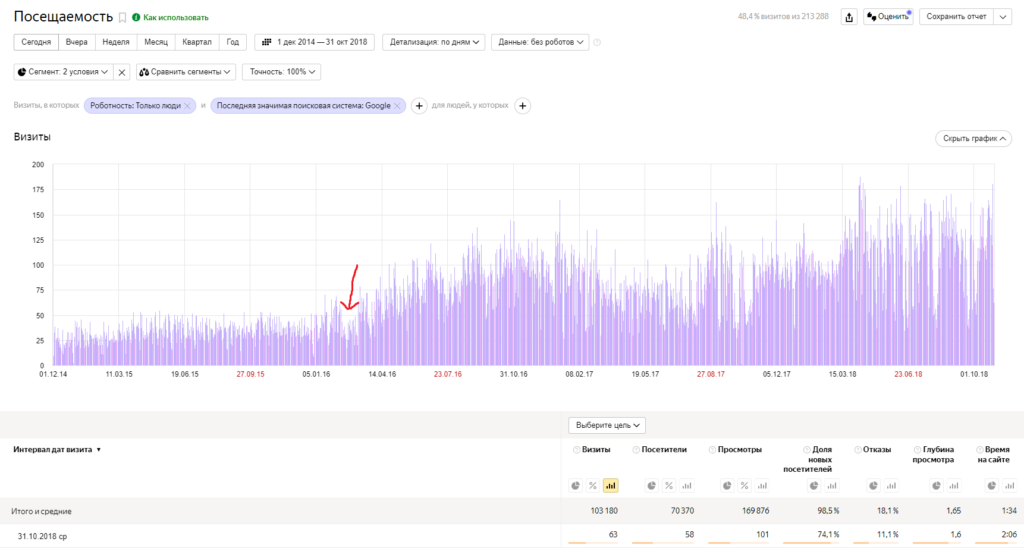Show pie chart for Посетители column
The image size is (1024, 548).
pyautogui.click(x=652, y=485)
